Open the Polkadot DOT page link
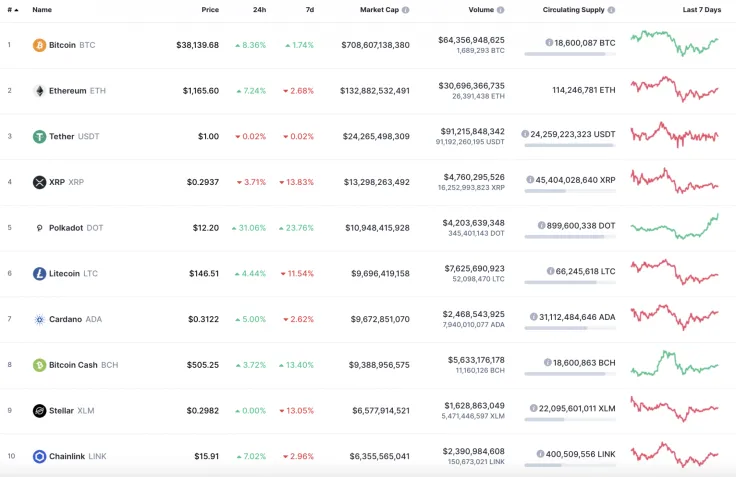 [x=76, y=228]
